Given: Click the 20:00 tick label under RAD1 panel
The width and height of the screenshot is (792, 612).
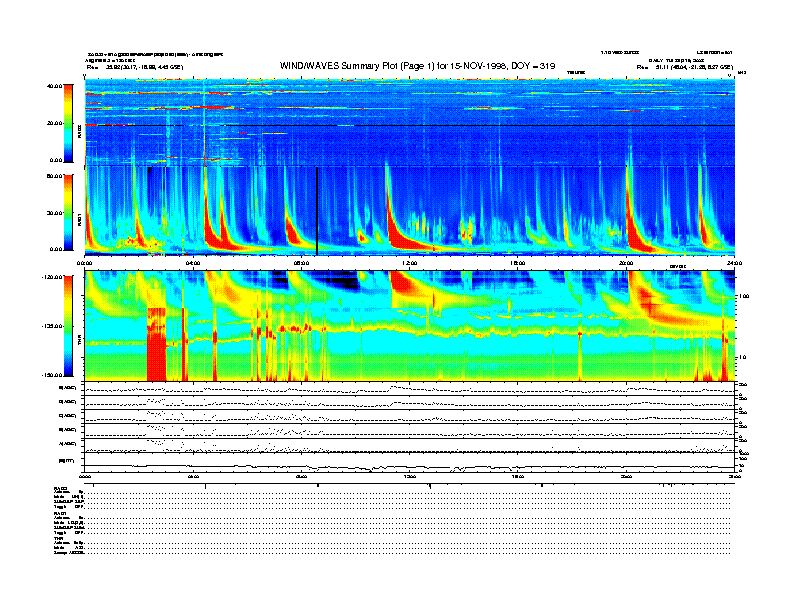Looking at the screenshot, I should click(626, 263).
